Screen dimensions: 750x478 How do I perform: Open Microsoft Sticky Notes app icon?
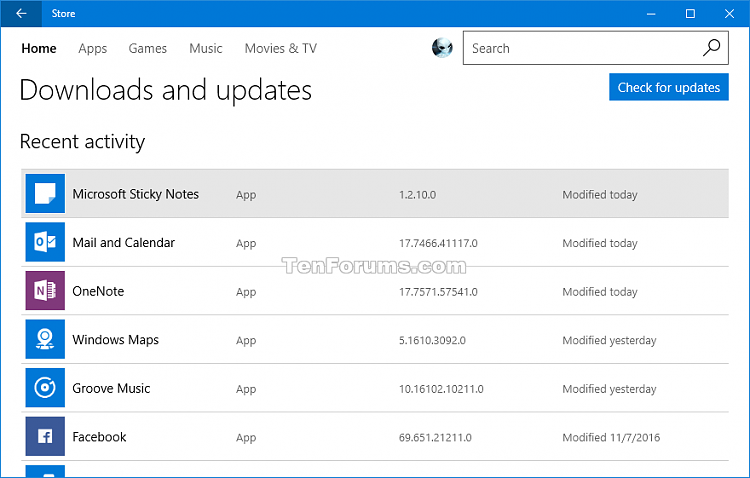click(45, 194)
